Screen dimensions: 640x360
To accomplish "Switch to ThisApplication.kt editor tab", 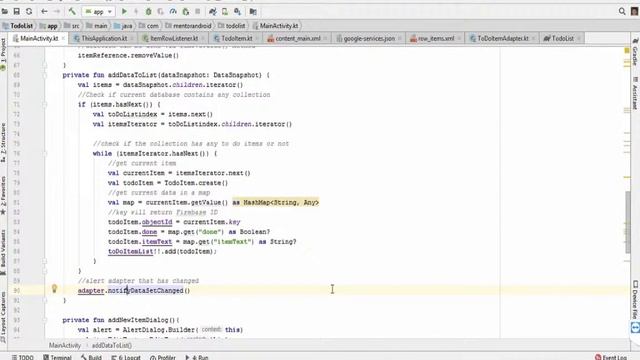I will click(104, 38).
